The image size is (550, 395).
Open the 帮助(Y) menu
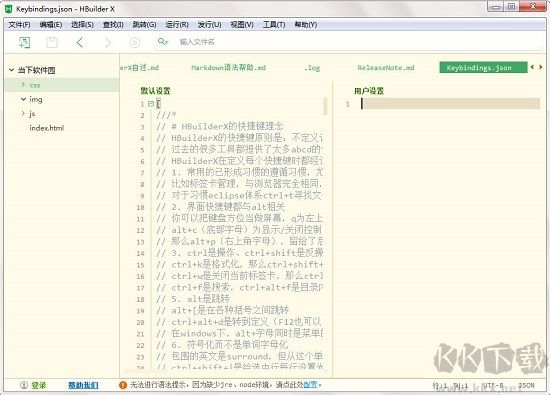coord(306,25)
